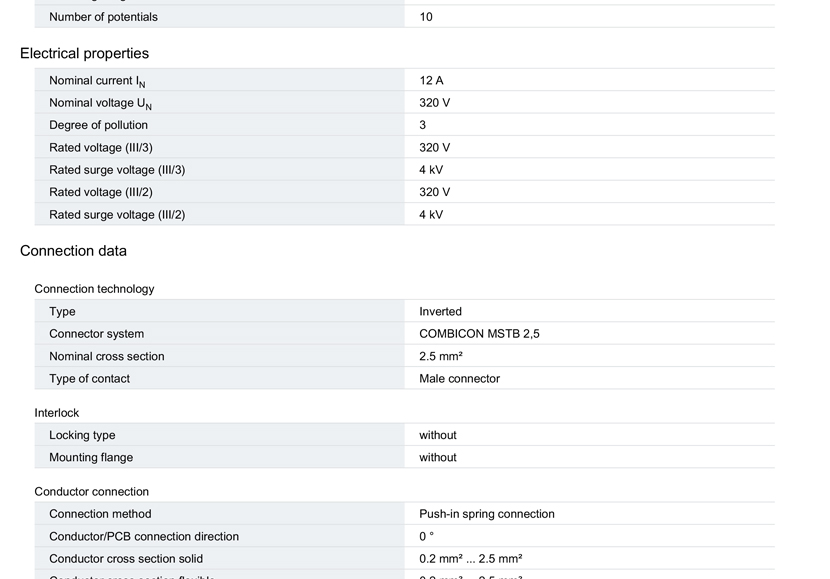
Task: Click the Connection data section heading
Action: 73,251
